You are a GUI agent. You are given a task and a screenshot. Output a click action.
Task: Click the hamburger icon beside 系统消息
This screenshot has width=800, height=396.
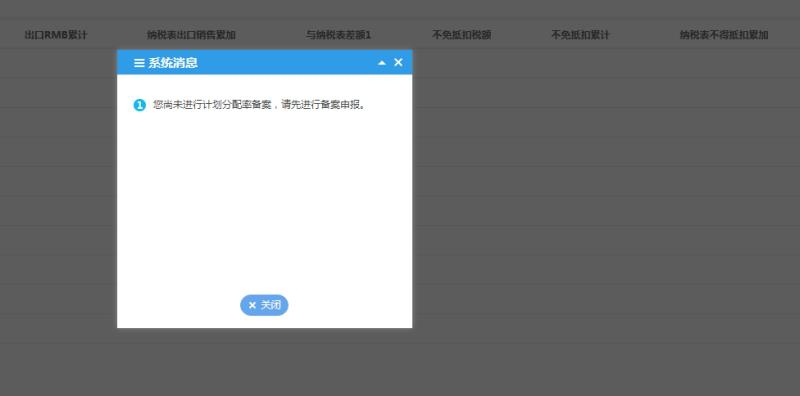[x=139, y=63]
